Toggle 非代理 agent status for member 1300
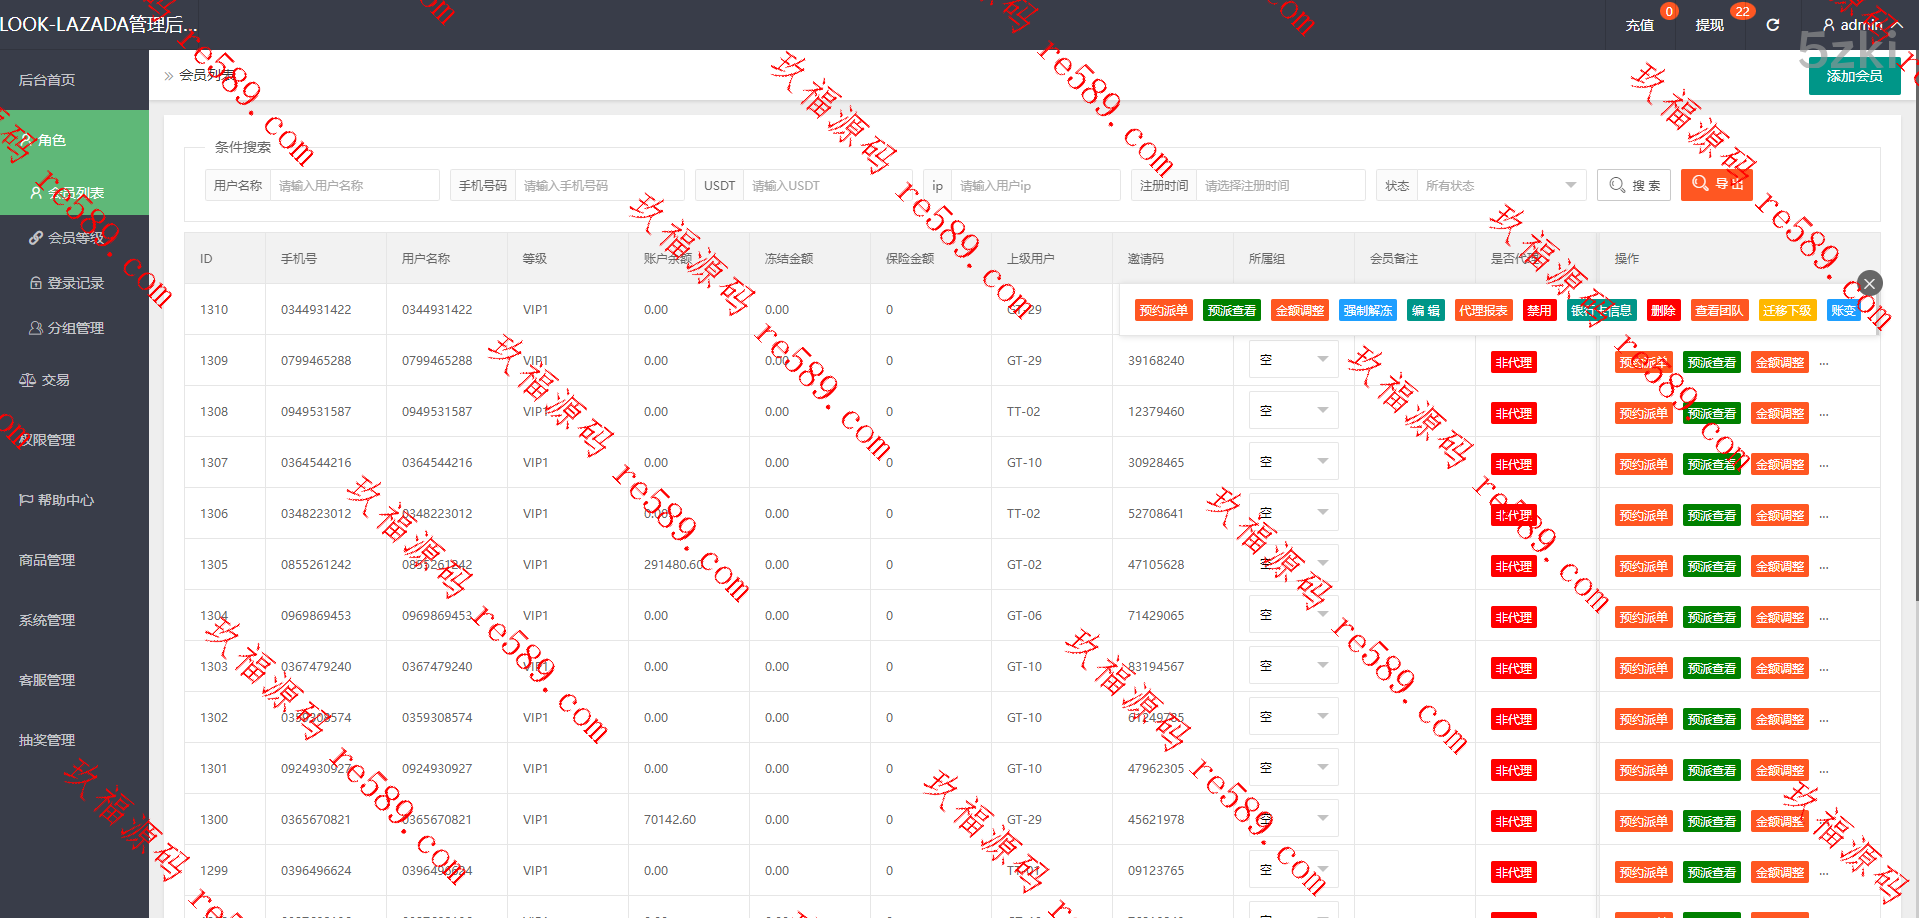The image size is (1919, 918). (x=1513, y=821)
